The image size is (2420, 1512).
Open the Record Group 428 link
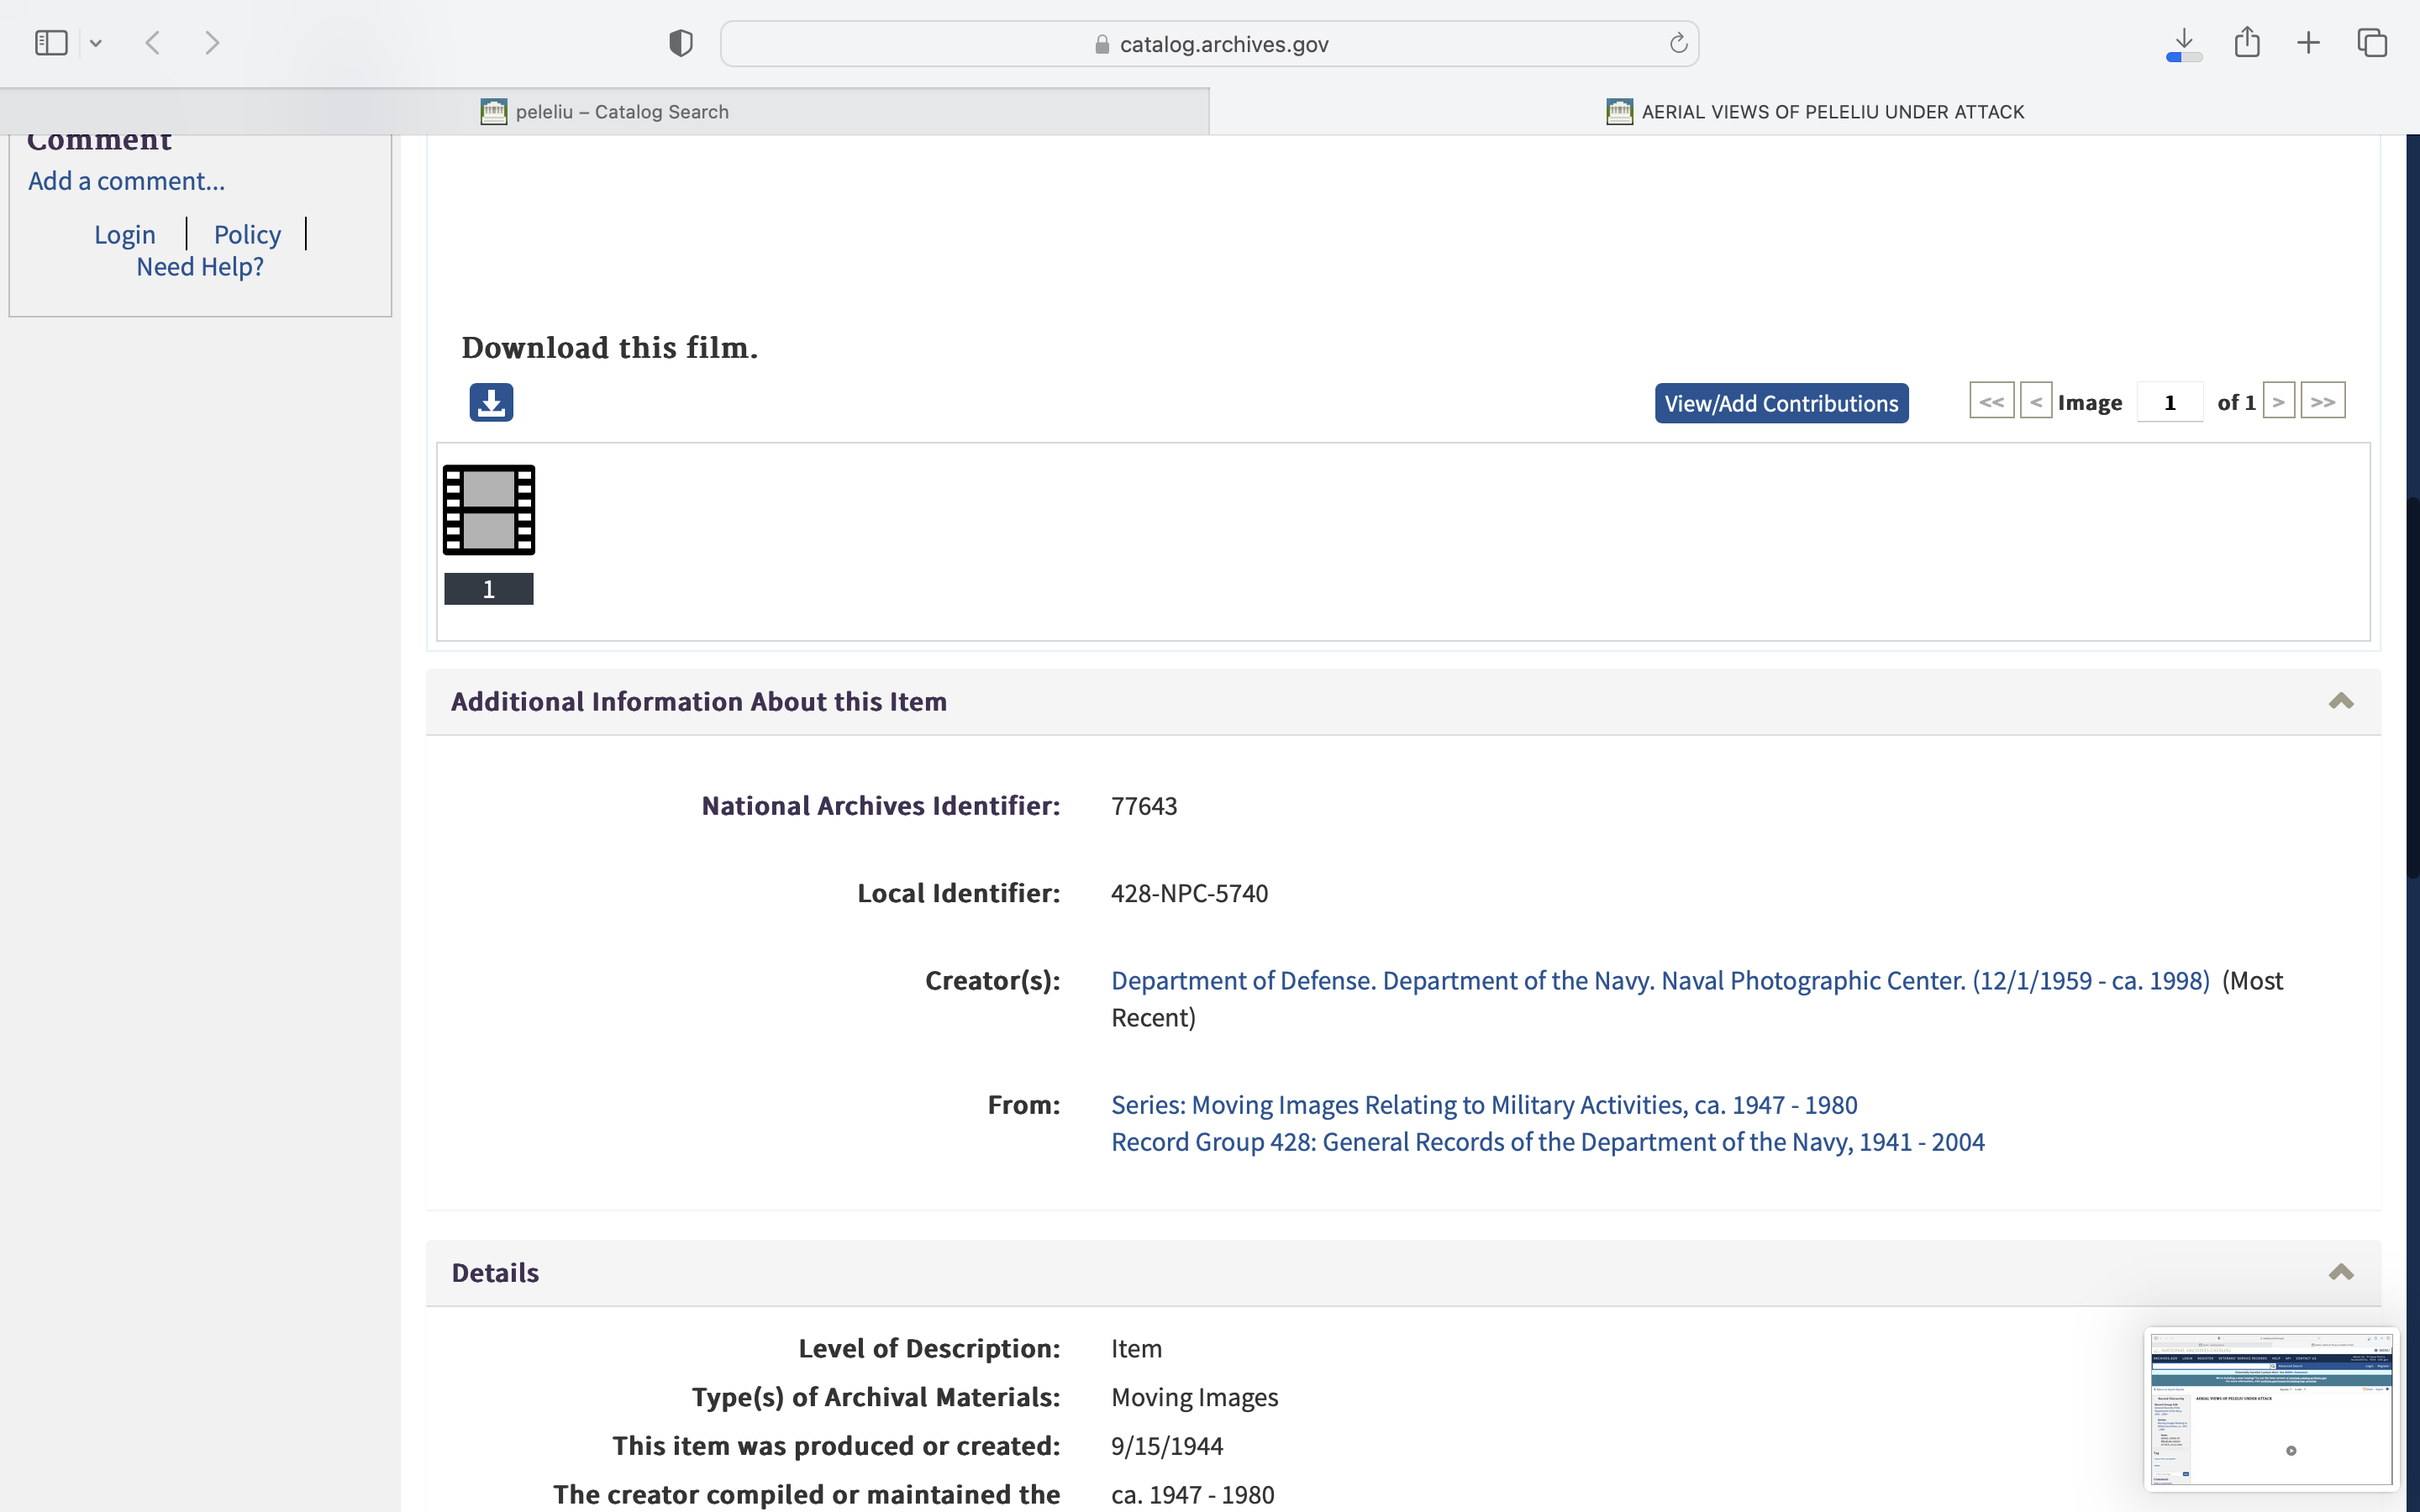point(1547,1142)
